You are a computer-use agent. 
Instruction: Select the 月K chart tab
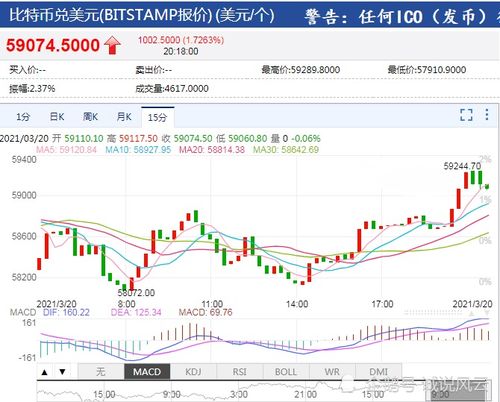click(124, 117)
